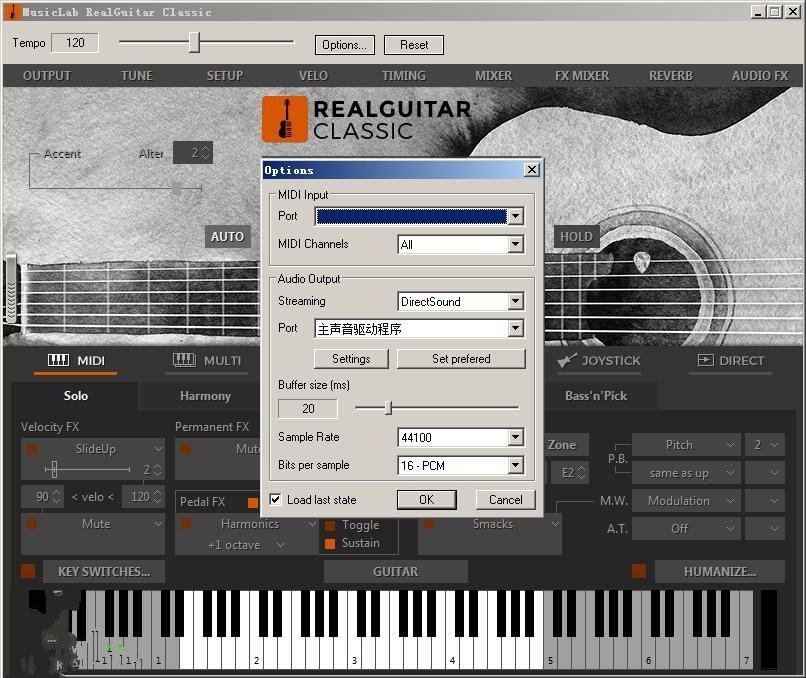Open the VELO tab
This screenshot has height=678, width=806.
[x=313, y=76]
